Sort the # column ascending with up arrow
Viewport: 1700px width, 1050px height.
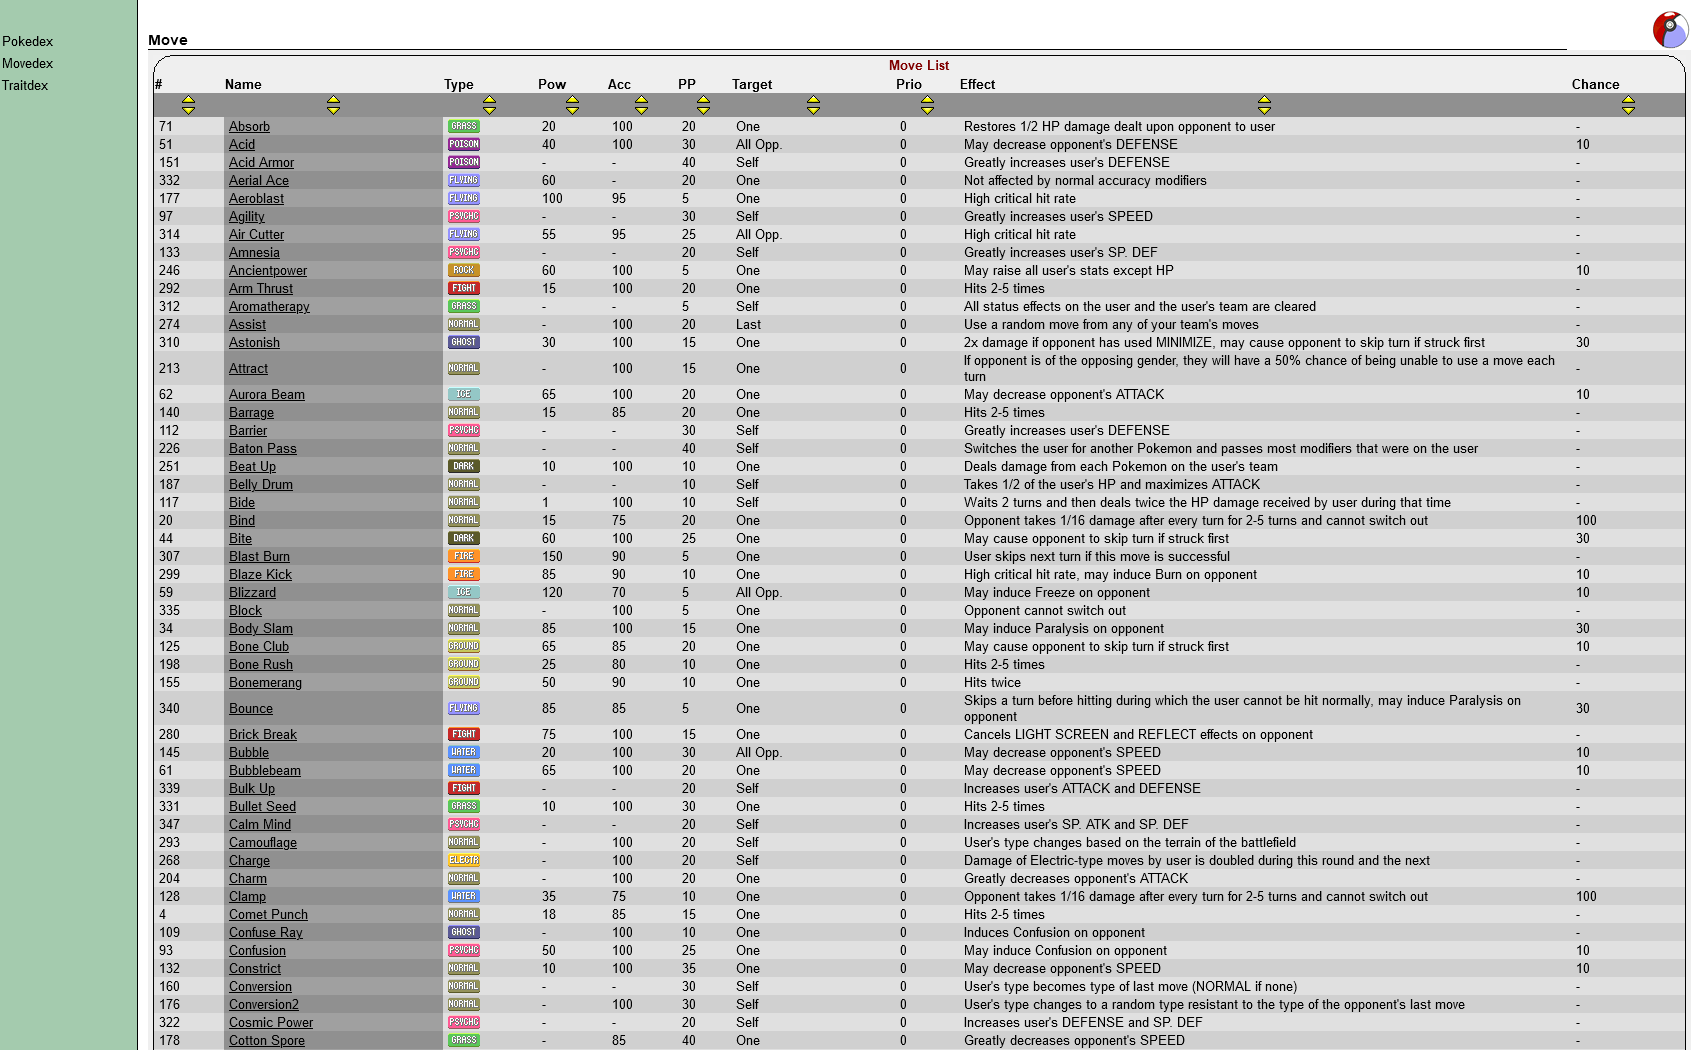(x=188, y=100)
